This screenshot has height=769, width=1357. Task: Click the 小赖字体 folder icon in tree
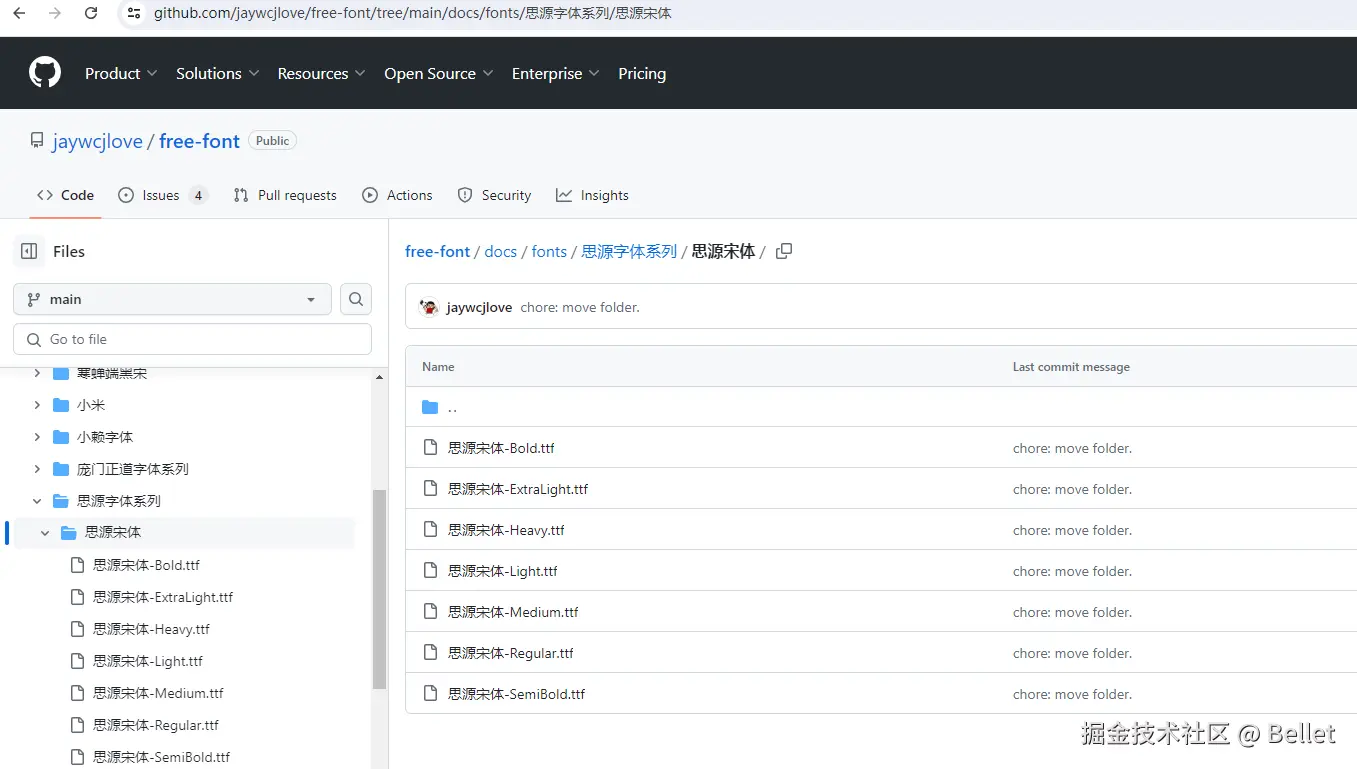[61, 437]
